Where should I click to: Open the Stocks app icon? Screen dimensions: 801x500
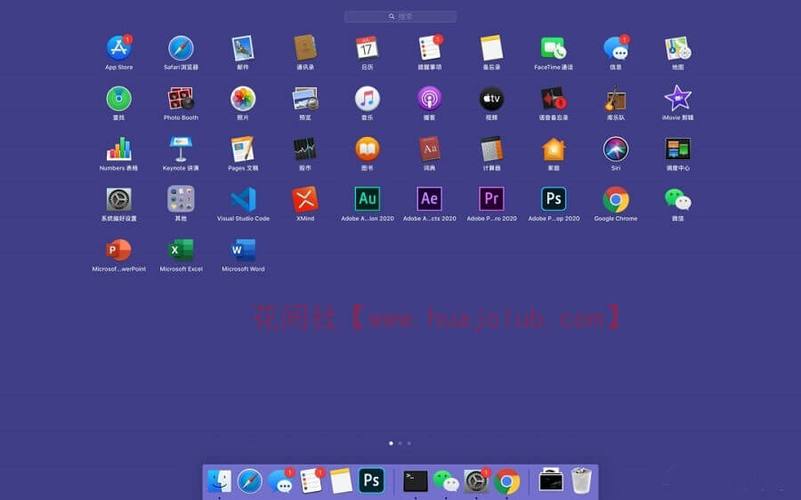(x=305, y=149)
